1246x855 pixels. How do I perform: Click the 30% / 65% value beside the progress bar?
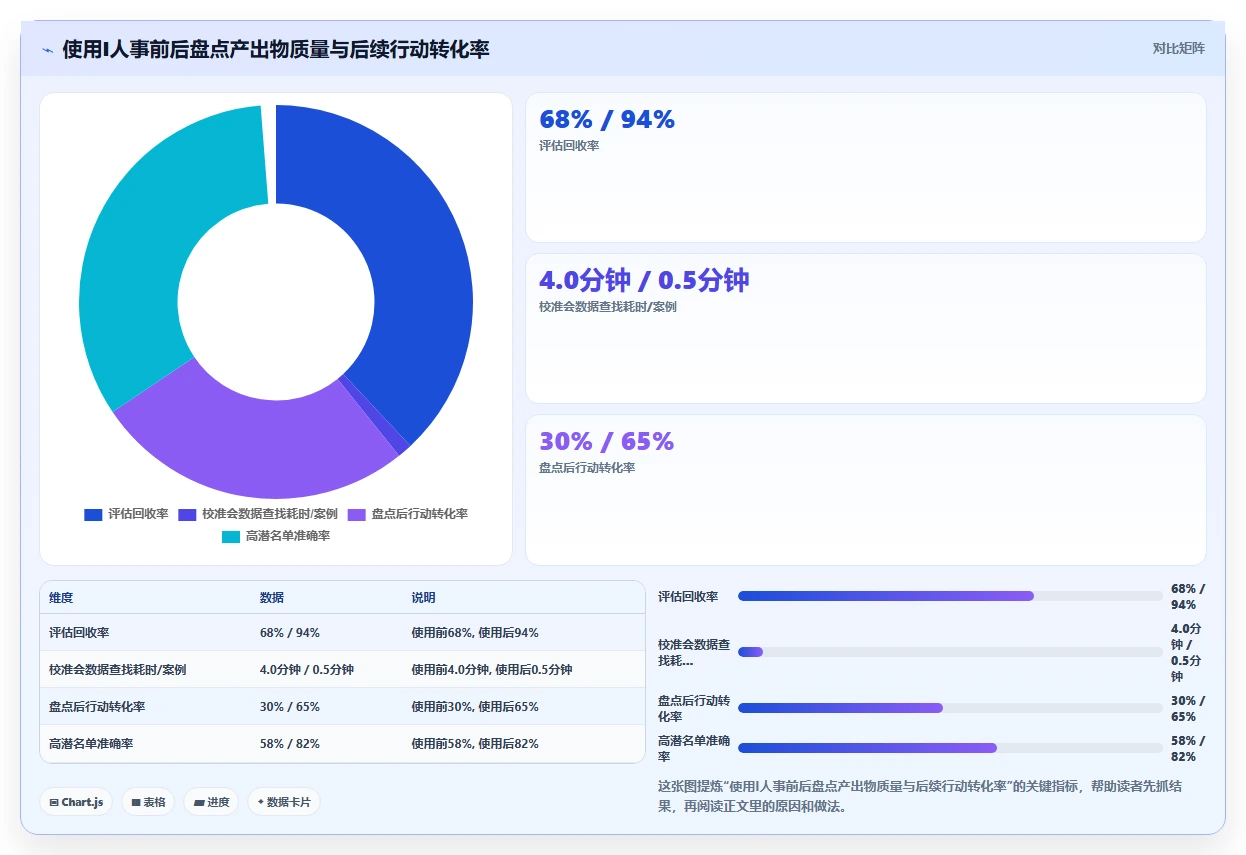(x=1188, y=709)
